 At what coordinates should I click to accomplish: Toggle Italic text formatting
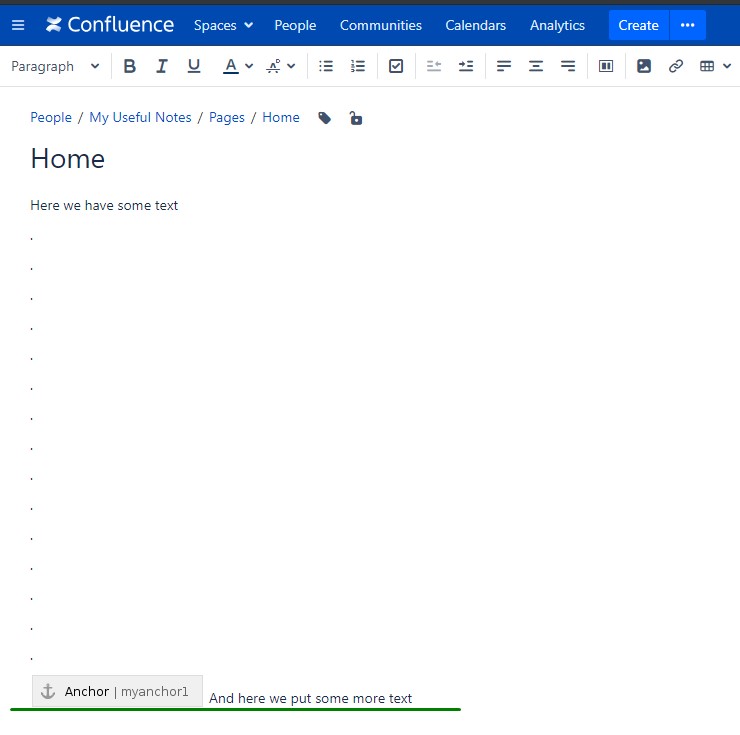coord(162,66)
